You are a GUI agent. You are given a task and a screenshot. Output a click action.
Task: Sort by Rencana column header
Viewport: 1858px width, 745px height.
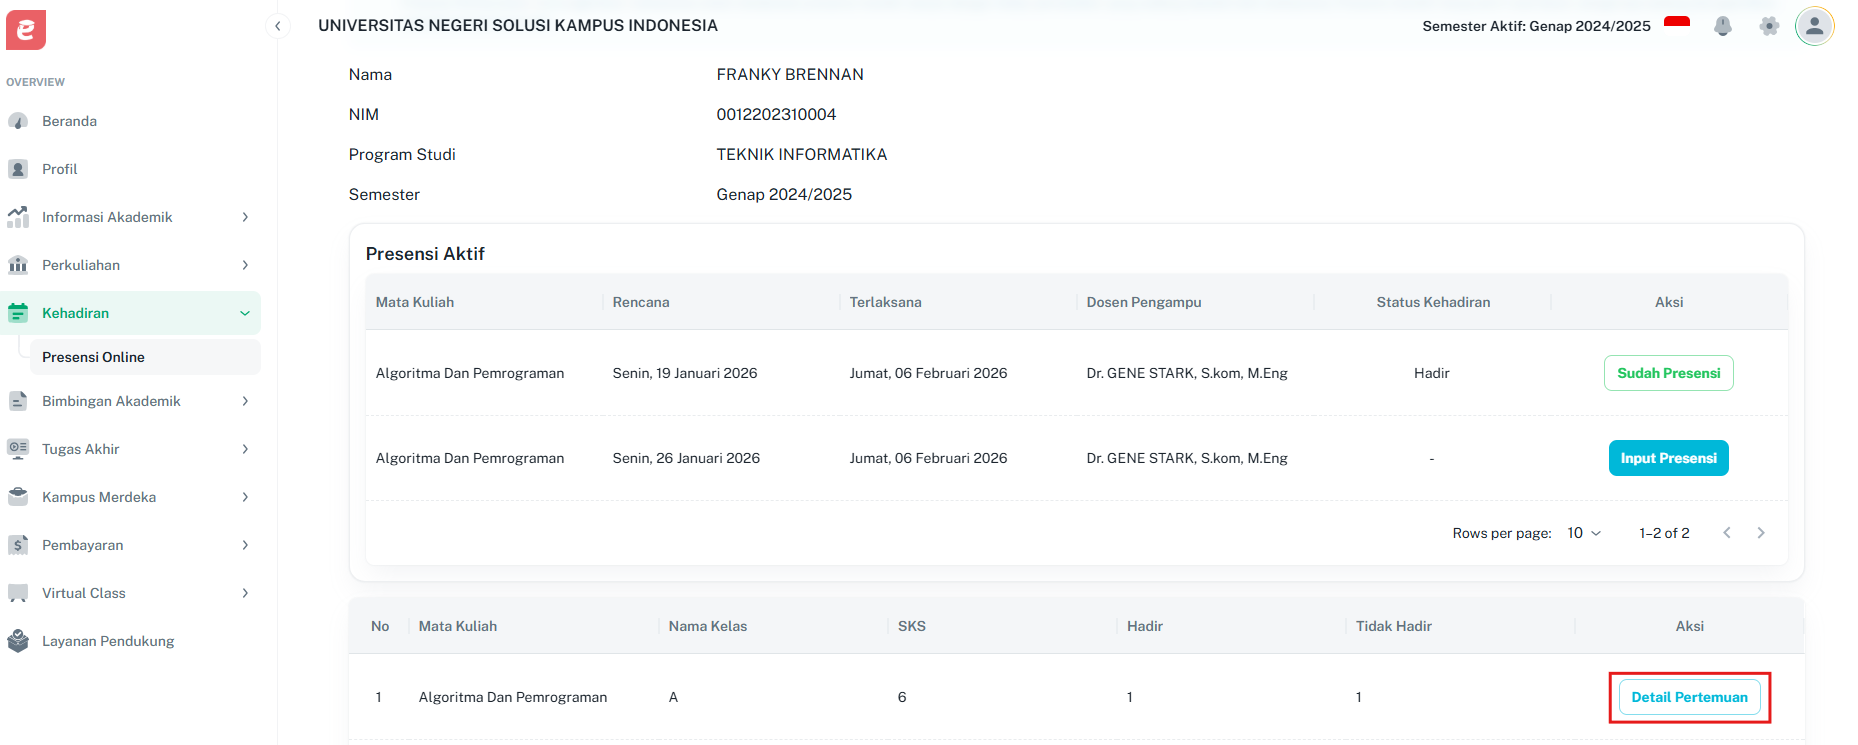click(641, 302)
